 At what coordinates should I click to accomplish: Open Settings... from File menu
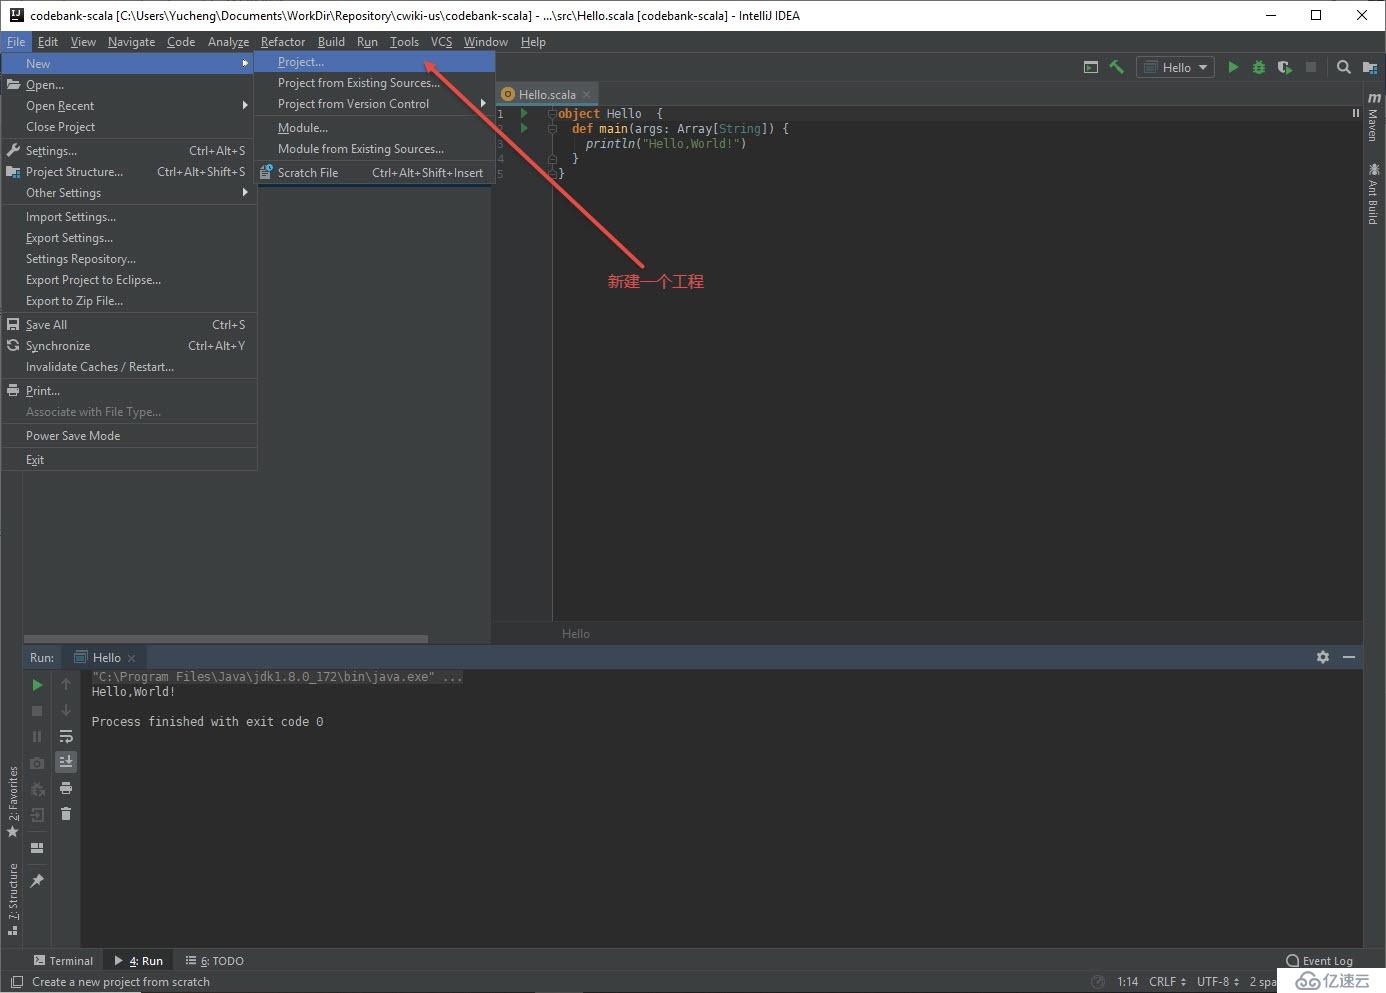point(129,151)
